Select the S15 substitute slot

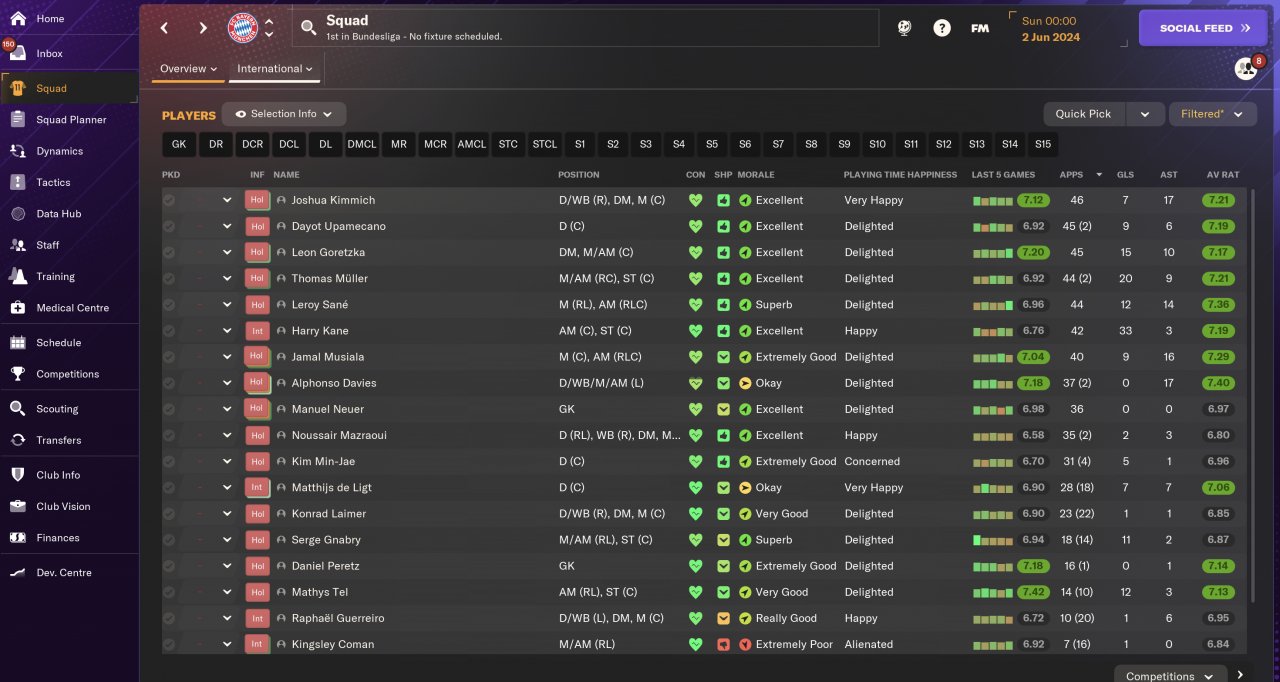[x=1043, y=144]
